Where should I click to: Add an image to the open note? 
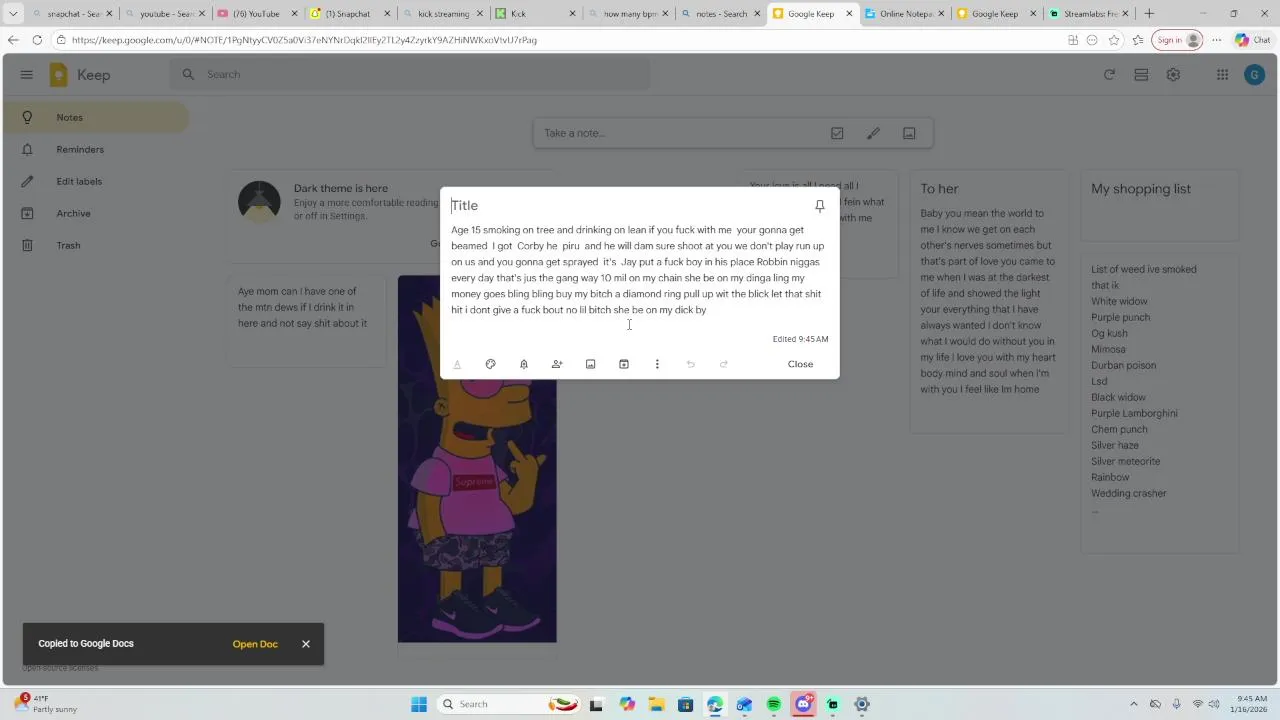pyautogui.click(x=590, y=364)
